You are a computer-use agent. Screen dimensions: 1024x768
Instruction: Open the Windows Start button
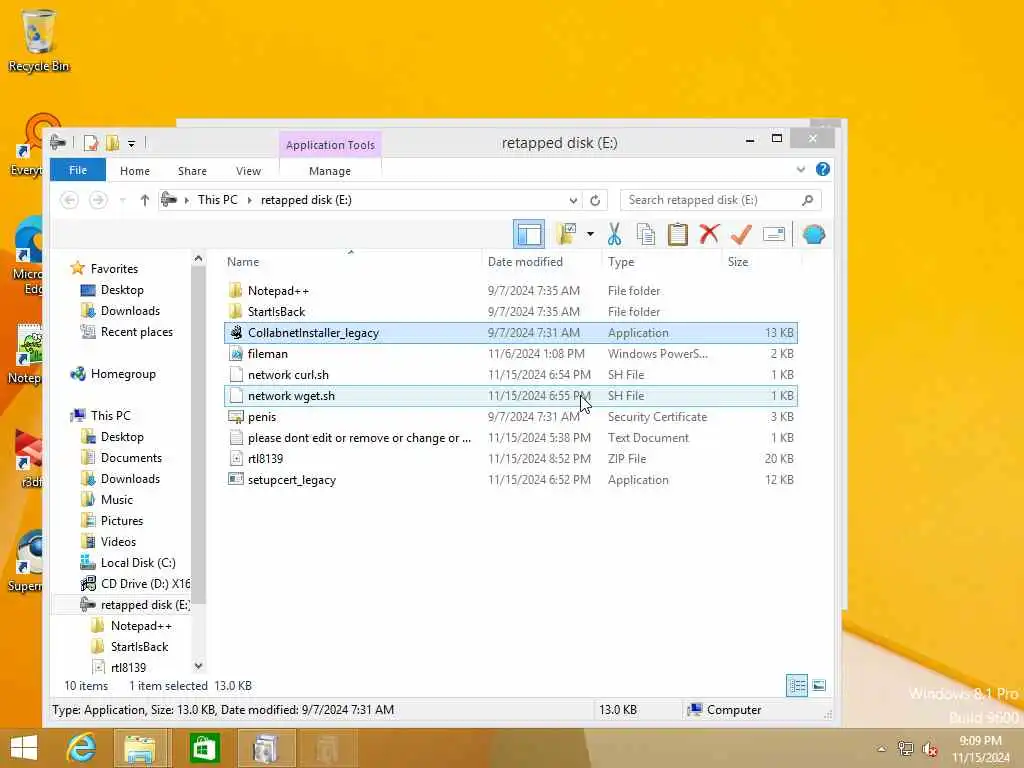coord(24,748)
